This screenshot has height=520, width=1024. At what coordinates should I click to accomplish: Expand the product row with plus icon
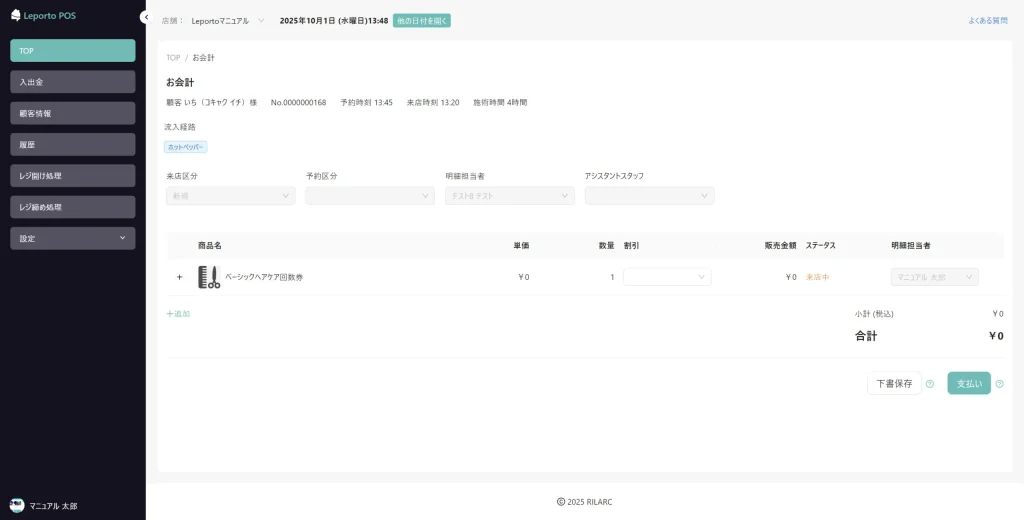point(180,277)
